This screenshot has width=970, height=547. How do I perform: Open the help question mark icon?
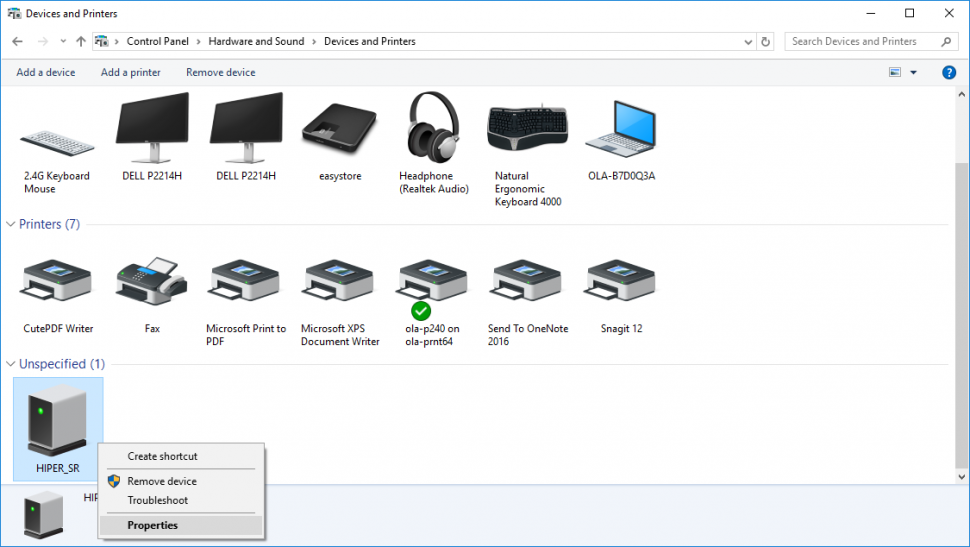point(949,72)
